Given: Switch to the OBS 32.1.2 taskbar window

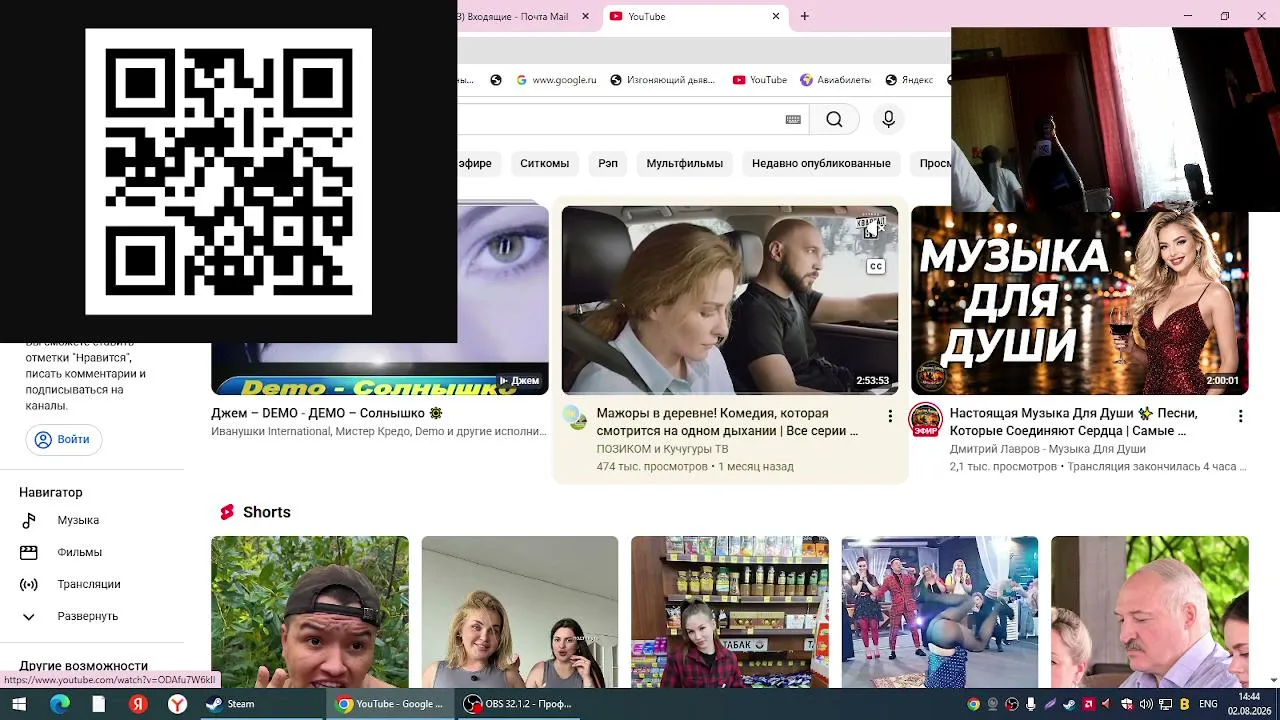Looking at the screenshot, I should 520,704.
